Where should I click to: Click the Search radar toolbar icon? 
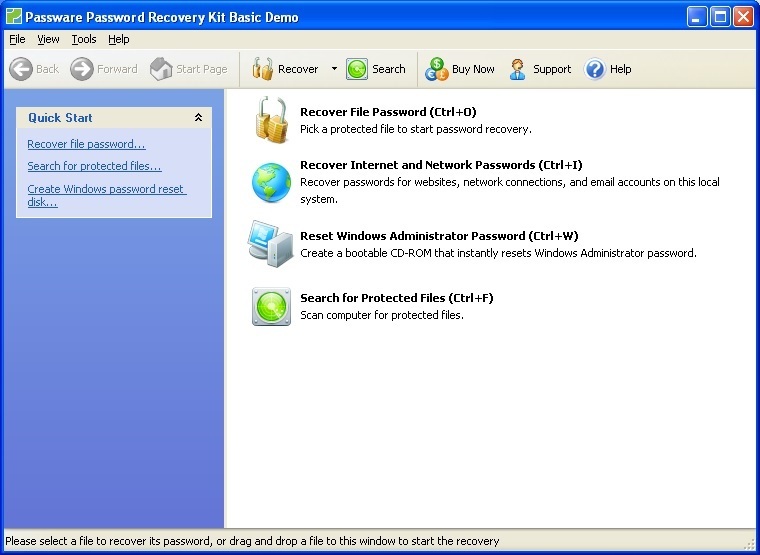[x=357, y=69]
